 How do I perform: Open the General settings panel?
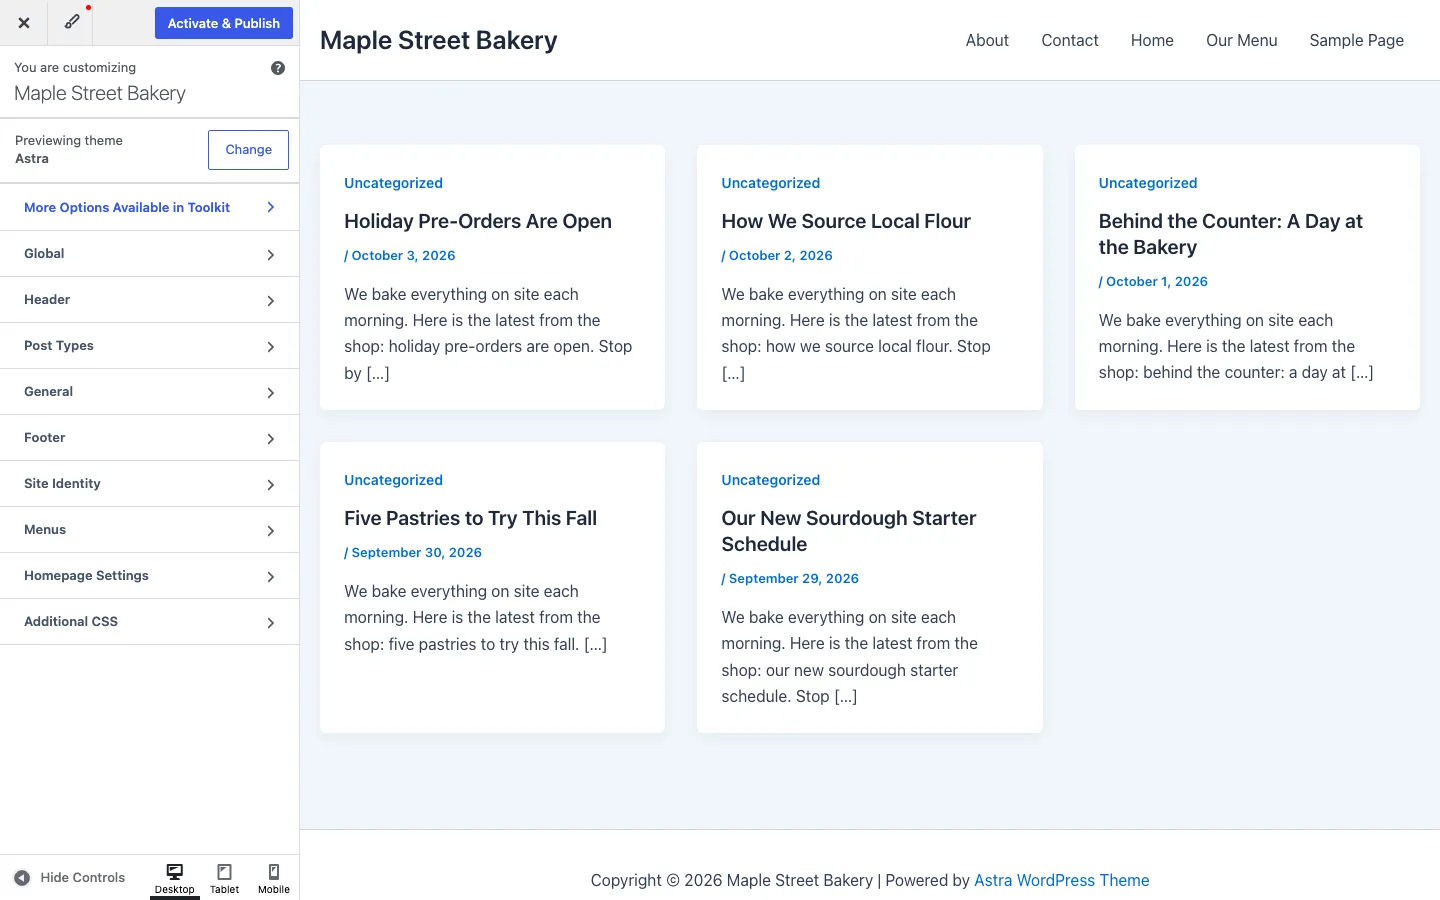tap(150, 392)
